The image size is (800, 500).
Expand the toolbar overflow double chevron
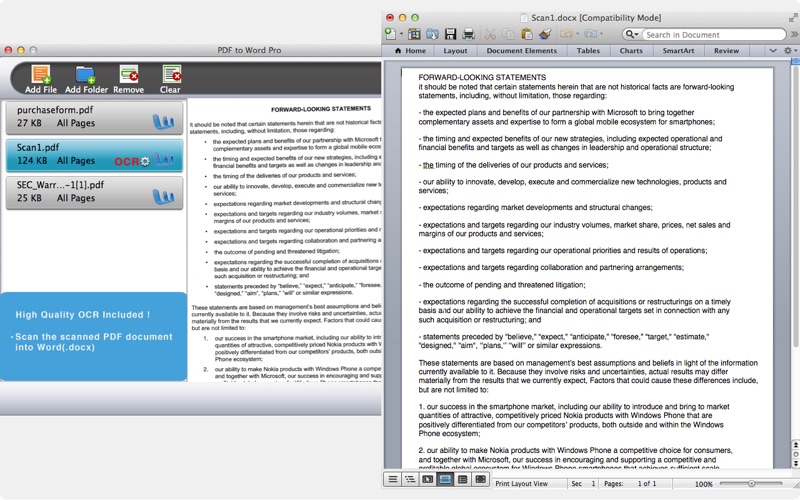pyautogui.click(x=794, y=34)
